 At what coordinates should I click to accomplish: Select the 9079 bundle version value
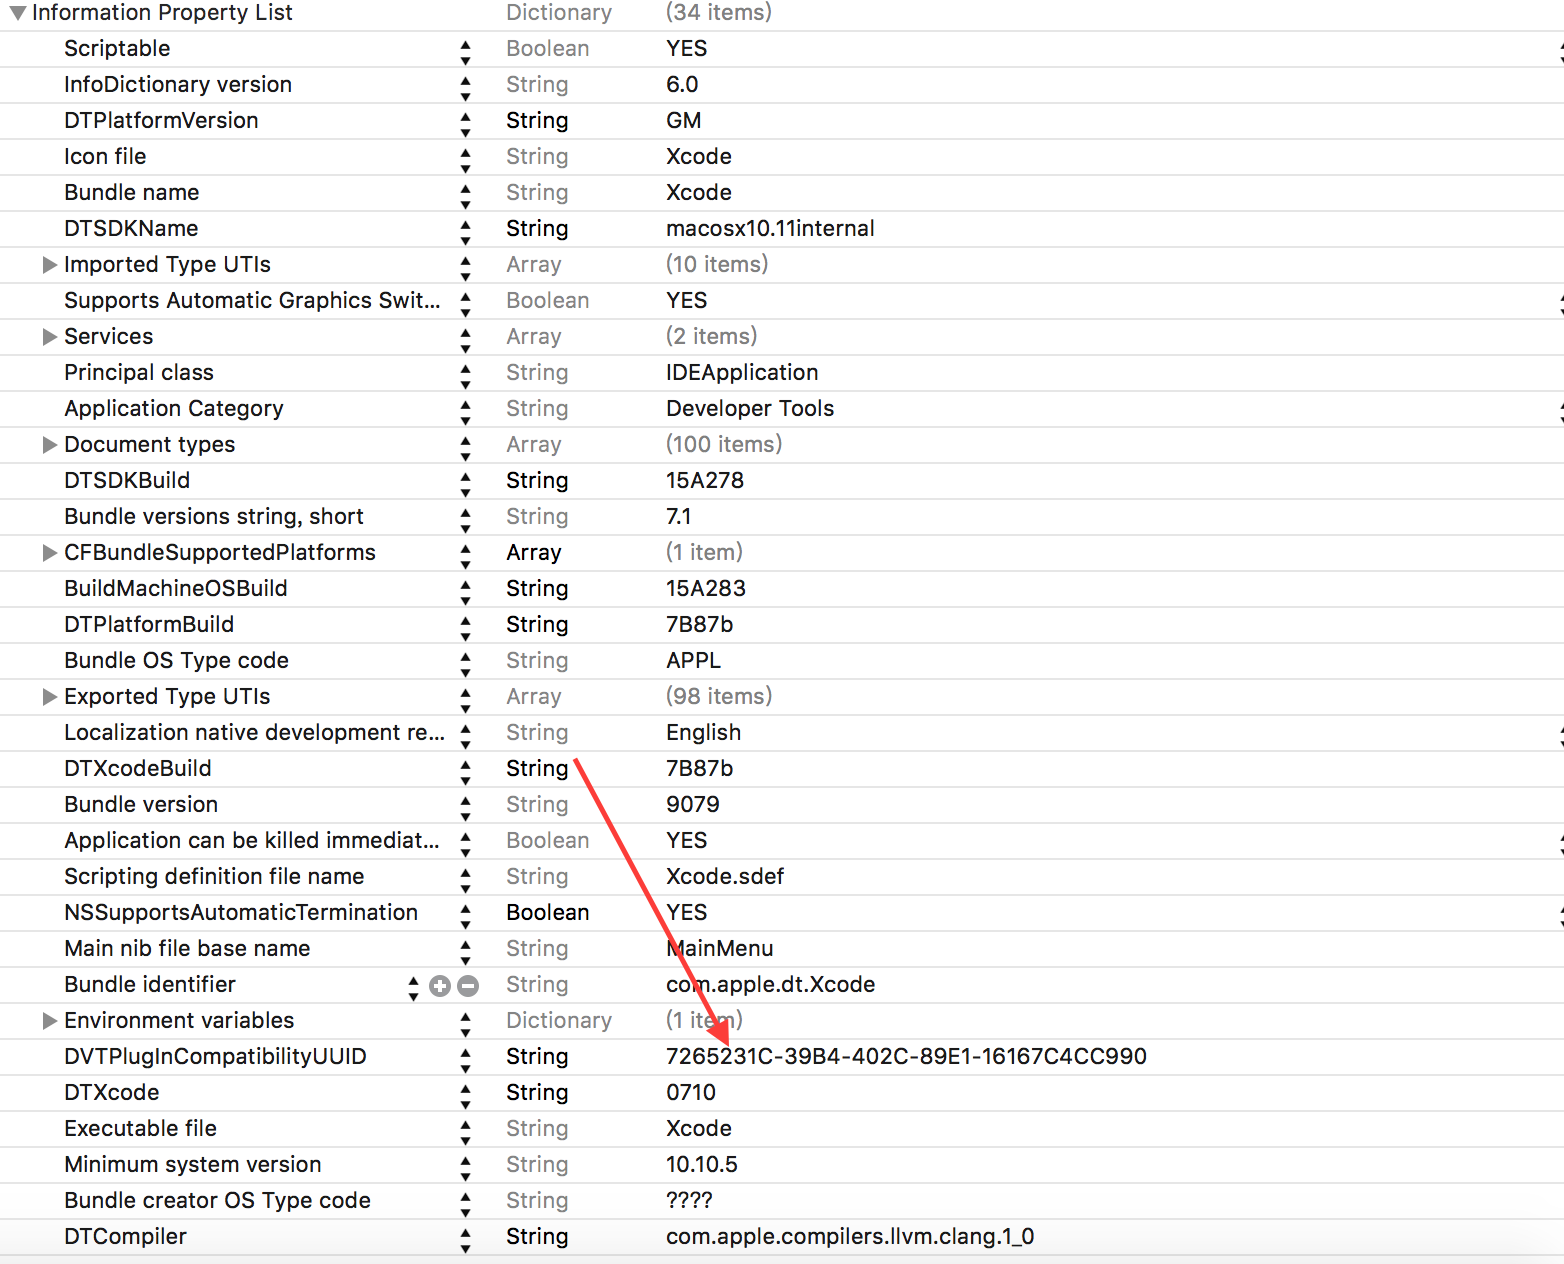point(693,805)
